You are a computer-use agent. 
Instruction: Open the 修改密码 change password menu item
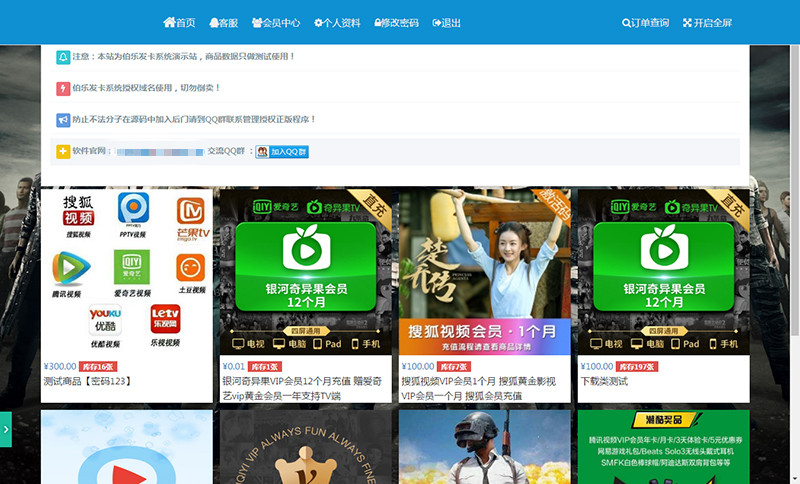click(396, 23)
